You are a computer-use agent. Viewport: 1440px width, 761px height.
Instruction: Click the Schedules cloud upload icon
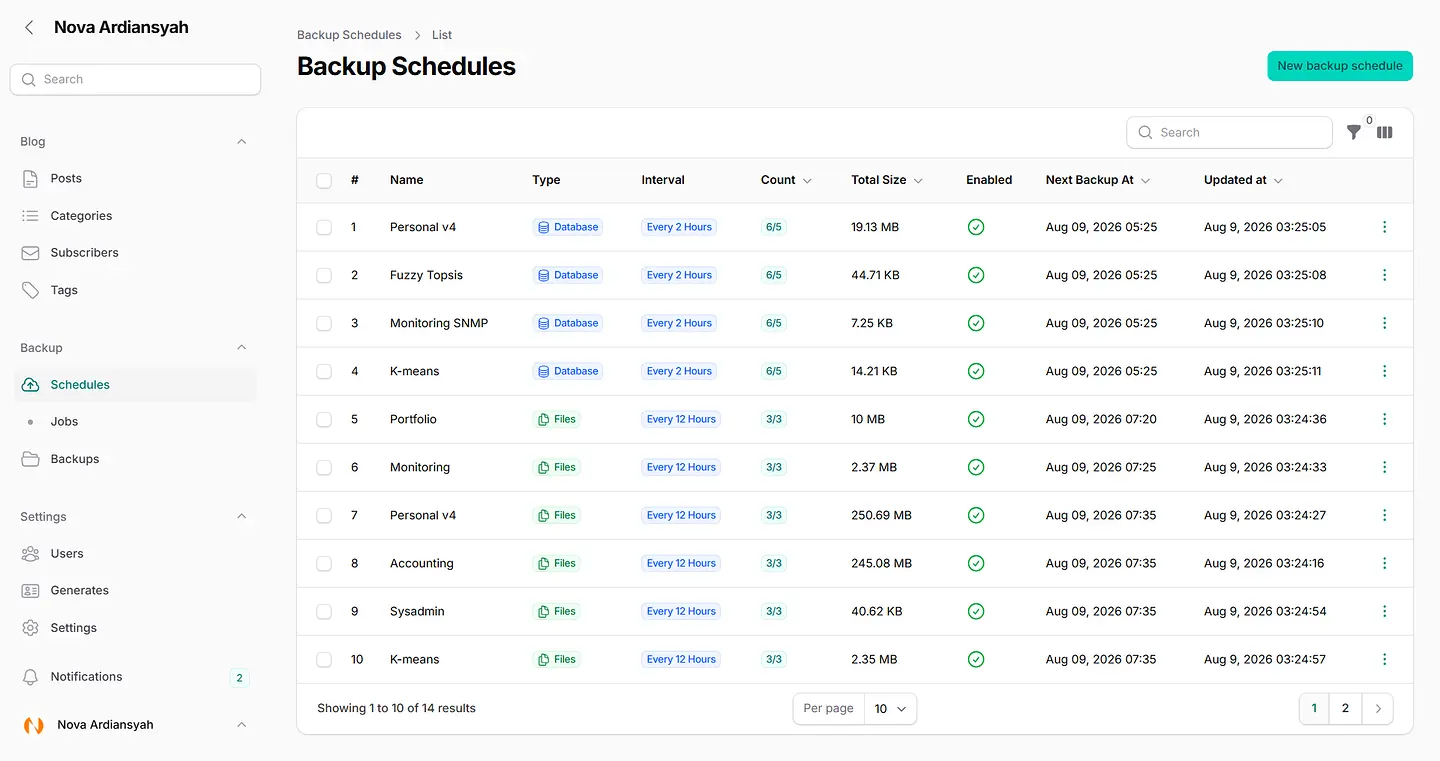pos(31,385)
